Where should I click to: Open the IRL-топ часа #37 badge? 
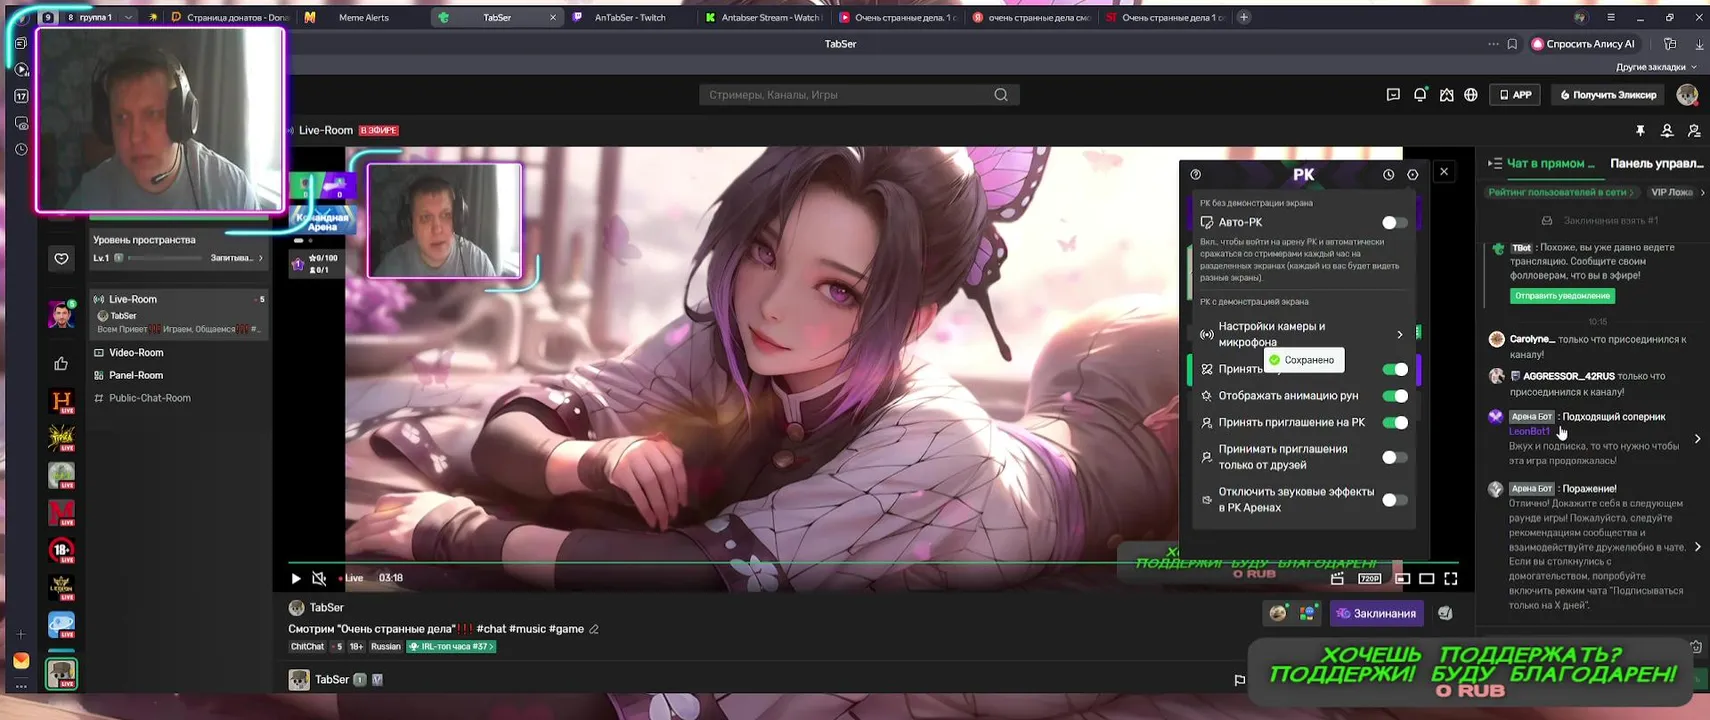(451, 647)
